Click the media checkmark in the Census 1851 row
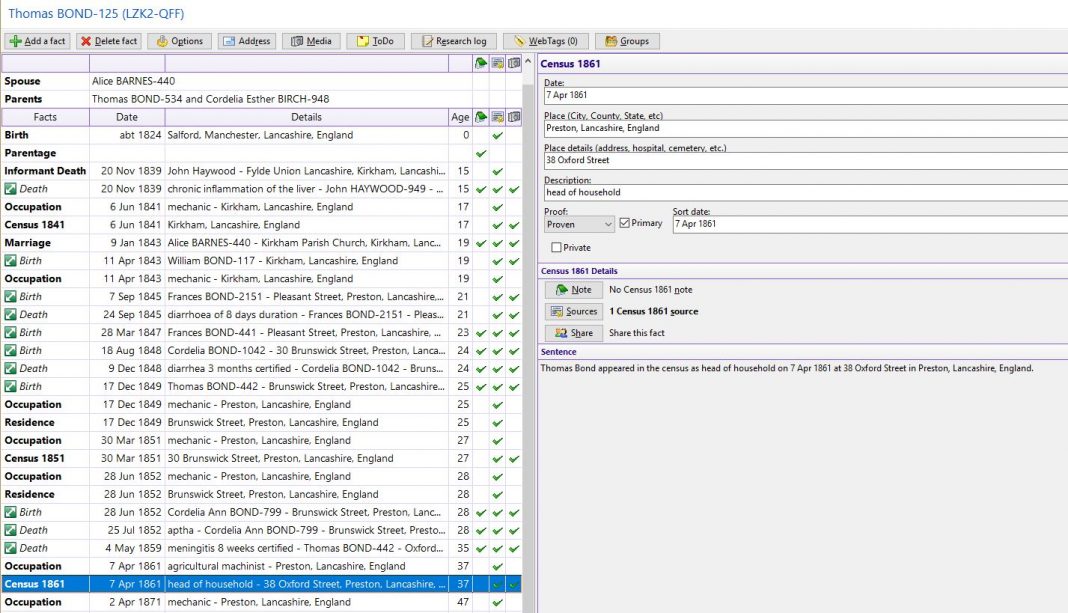 point(514,459)
